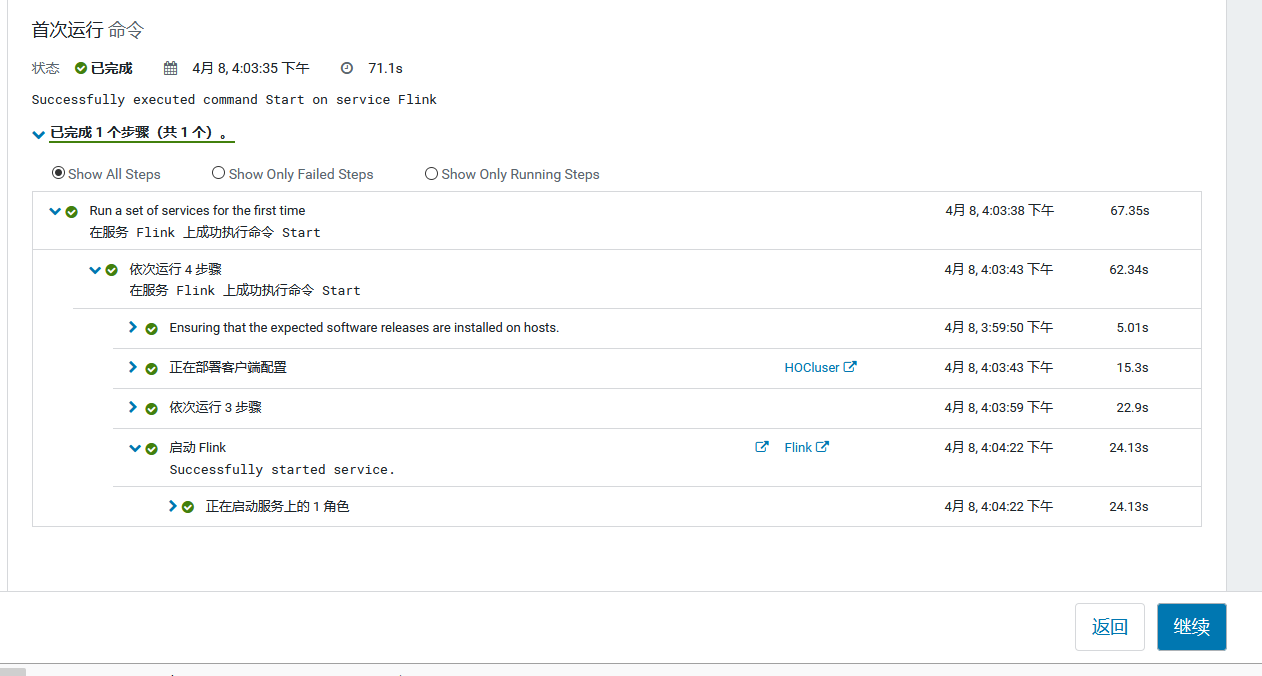Viewport: 1262px width, 676px height.
Task: Collapse the '已完成 1 个步骤' section
Action: point(38,134)
